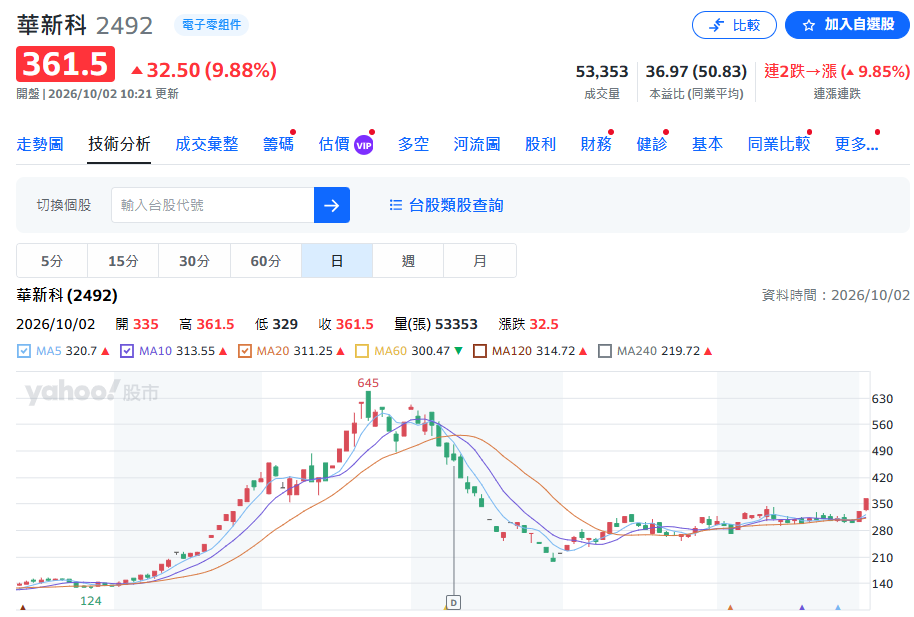Select the 日 daily chart interval
Viewport: 914px width, 617px height.
point(337,261)
